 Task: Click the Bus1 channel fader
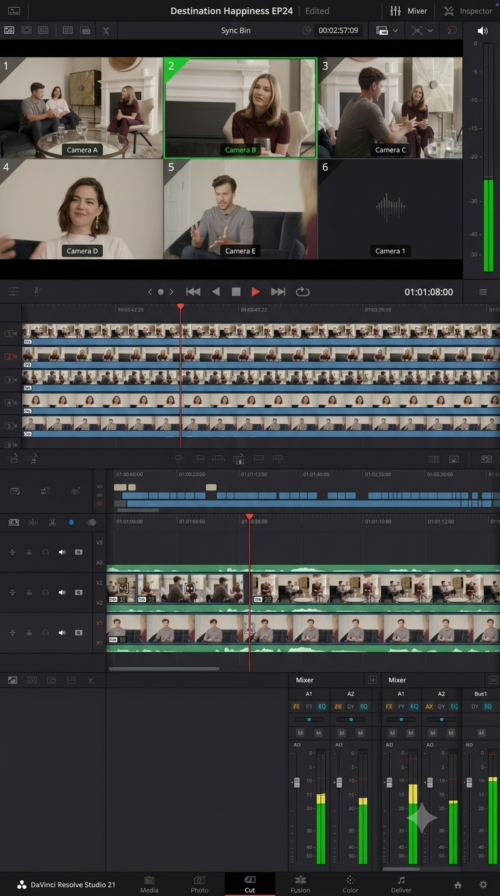pyautogui.click(x=469, y=782)
